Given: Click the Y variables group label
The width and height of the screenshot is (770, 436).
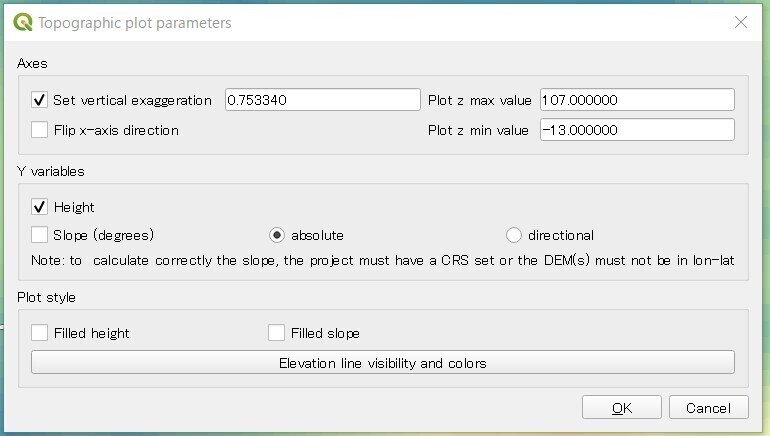Looking at the screenshot, I should pos(51,171).
